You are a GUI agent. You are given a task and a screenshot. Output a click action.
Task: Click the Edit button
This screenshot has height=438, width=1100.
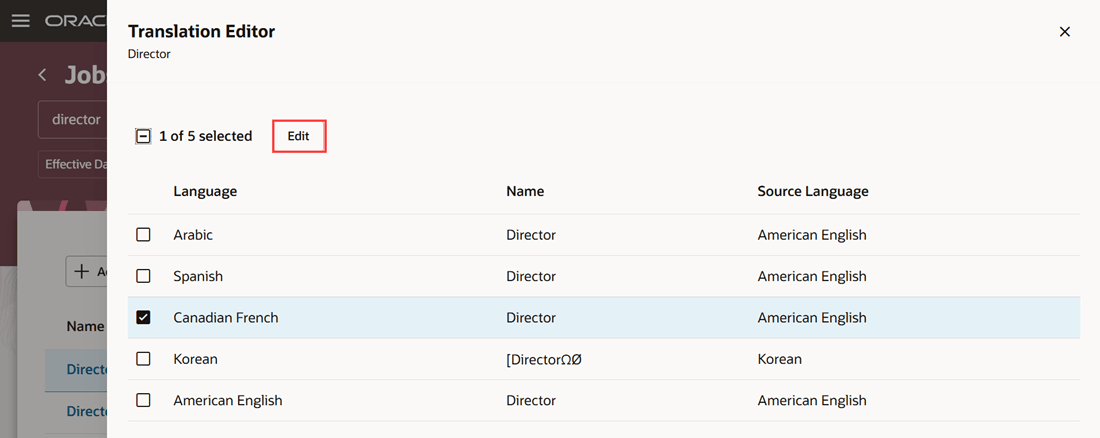pyautogui.click(x=299, y=136)
